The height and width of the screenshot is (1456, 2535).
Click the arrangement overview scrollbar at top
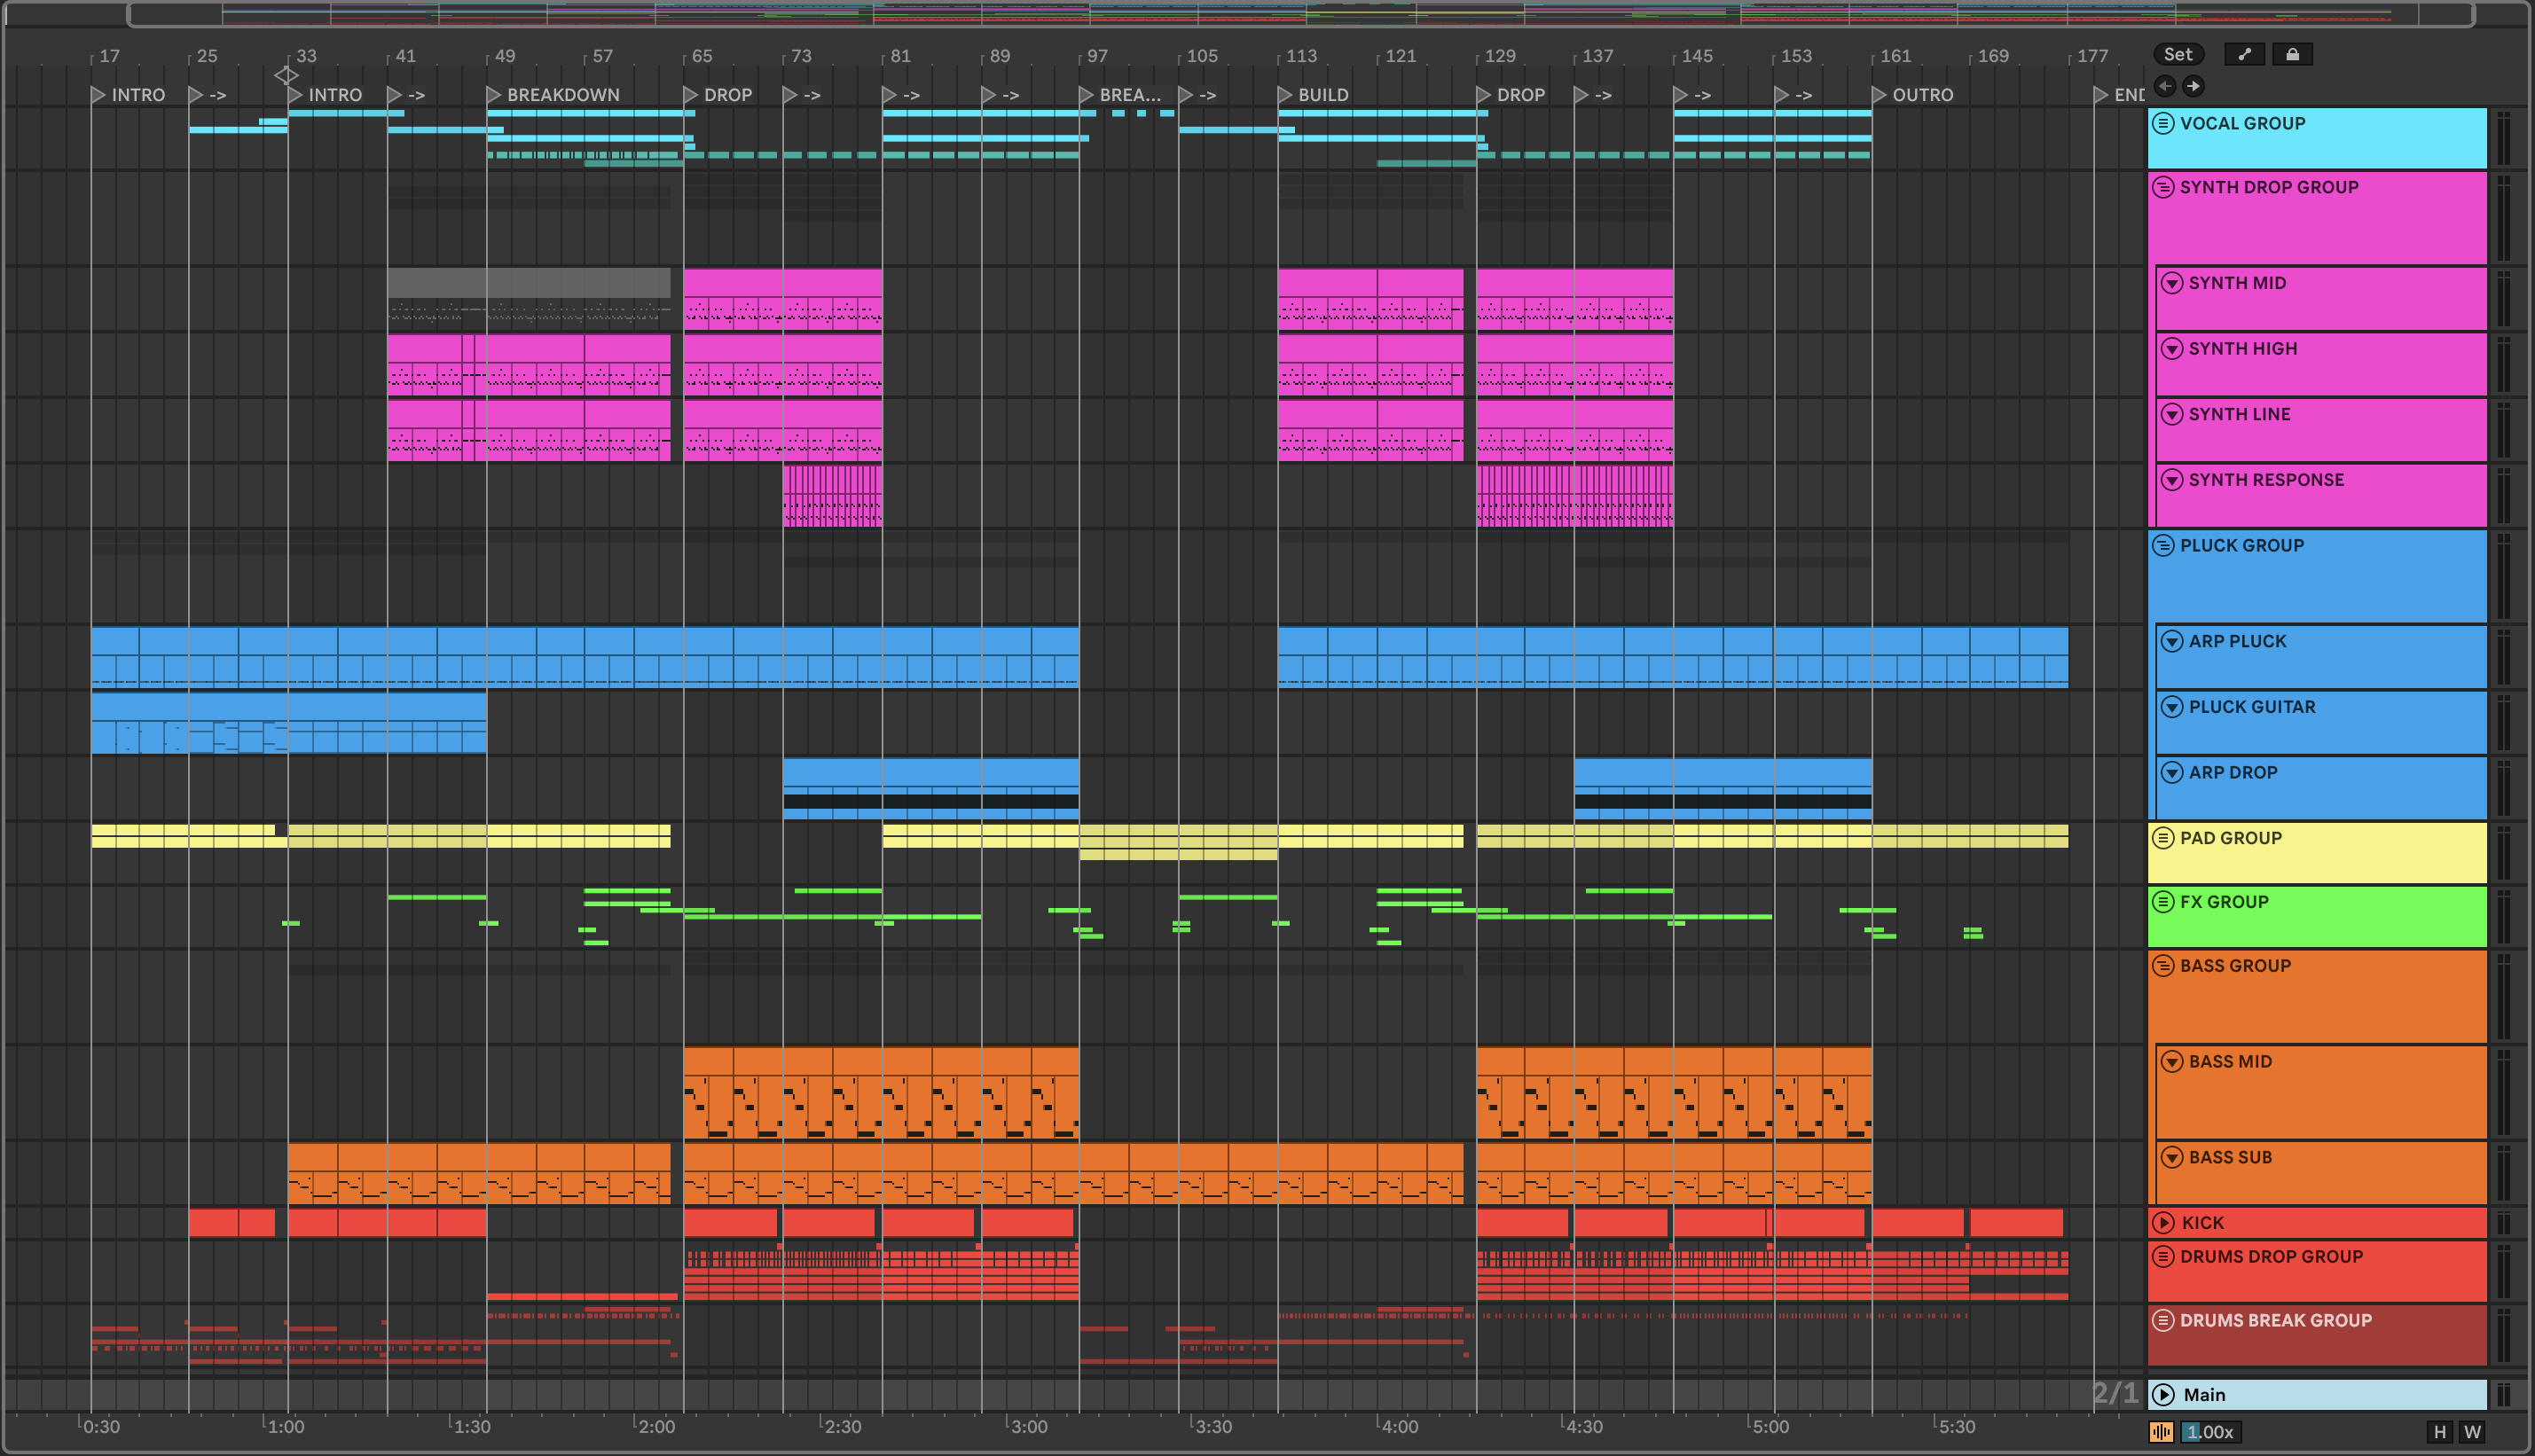[1300, 14]
